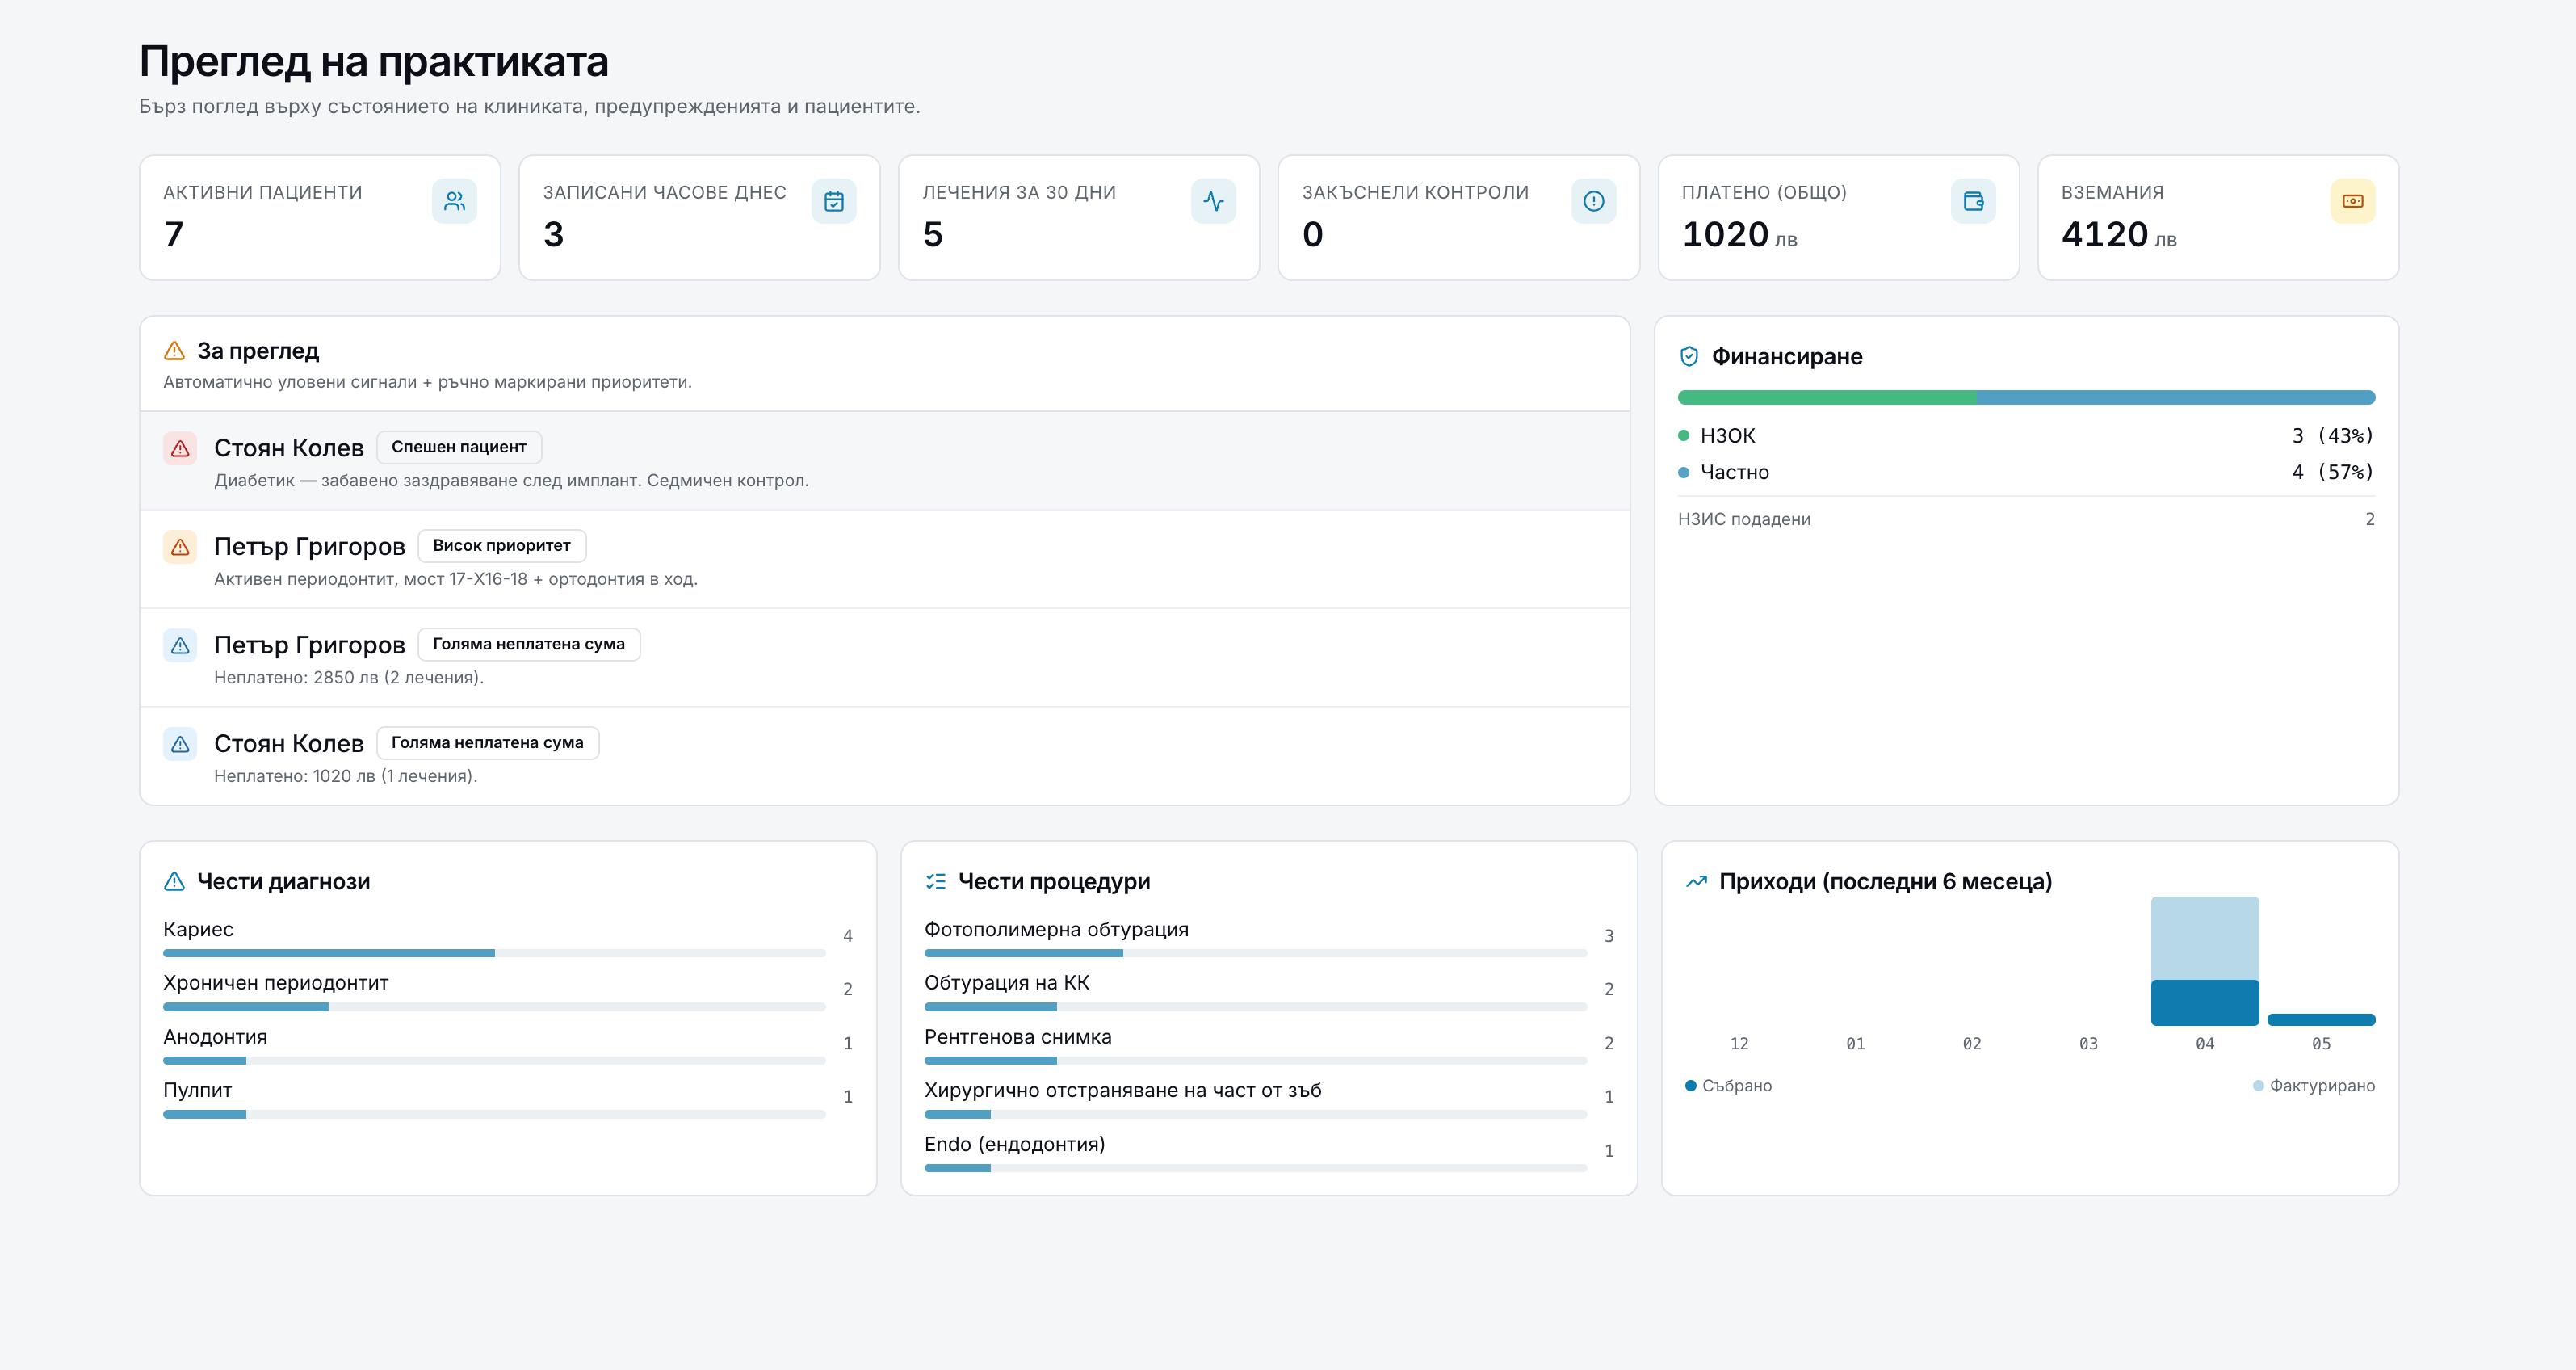Click the checklist icon beside Чести процедури
The height and width of the screenshot is (1370, 2576).
click(935, 881)
